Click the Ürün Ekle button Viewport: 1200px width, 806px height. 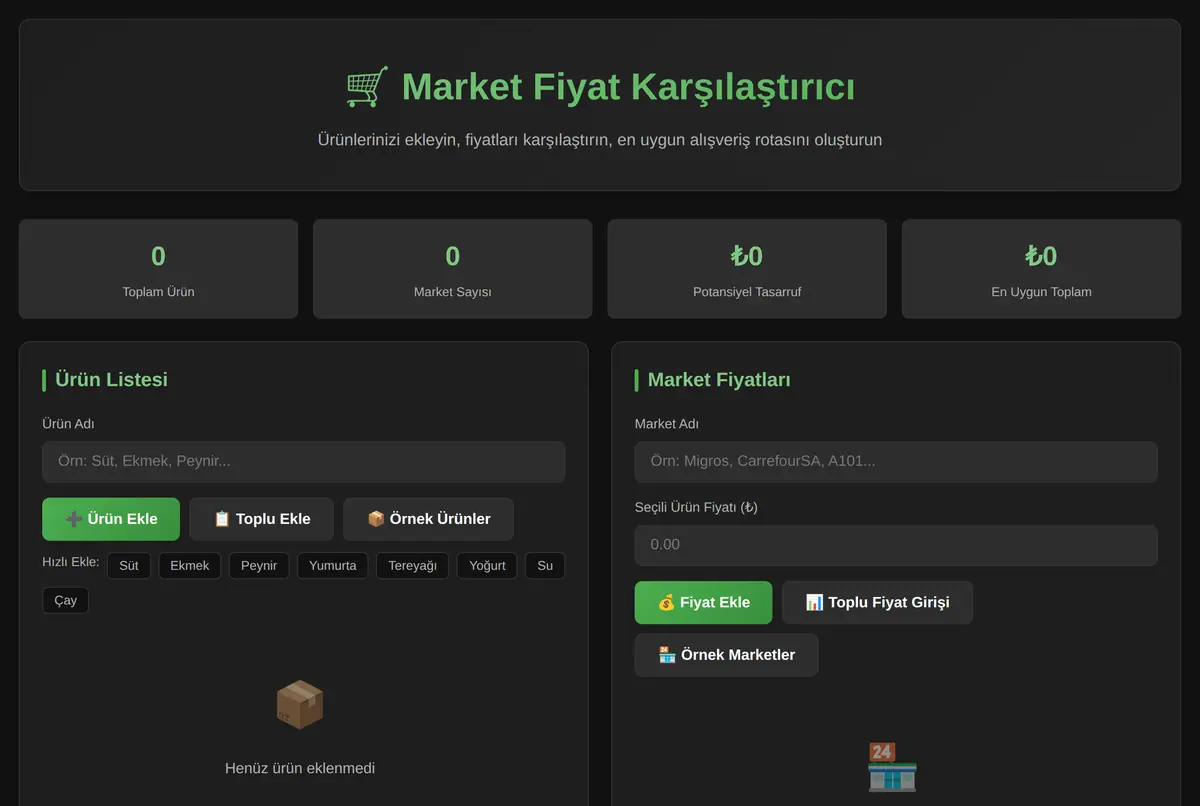tap(111, 519)
